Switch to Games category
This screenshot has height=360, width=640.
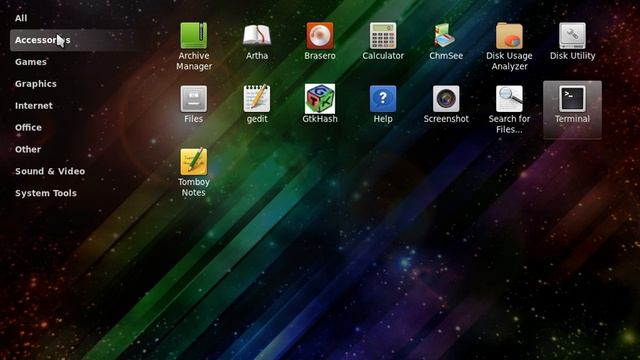[x=31, y=62]
